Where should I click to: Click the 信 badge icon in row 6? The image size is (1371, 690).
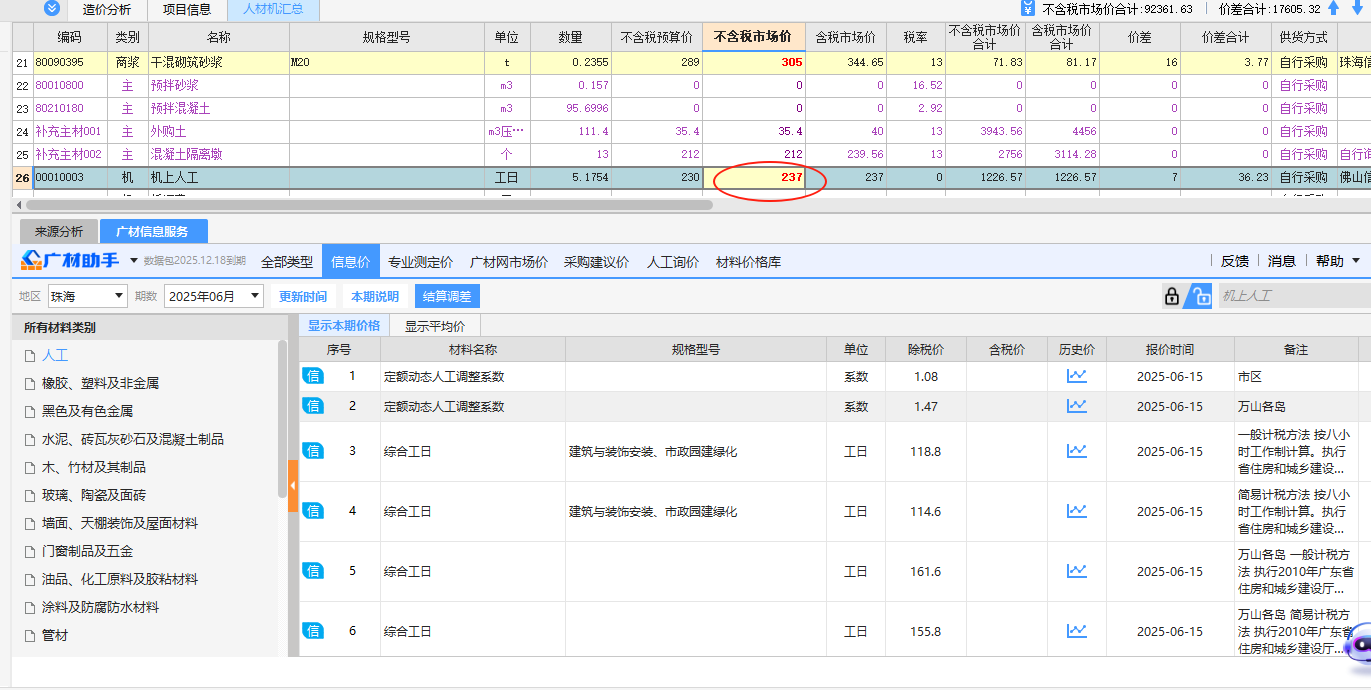(x=313, y=631)
